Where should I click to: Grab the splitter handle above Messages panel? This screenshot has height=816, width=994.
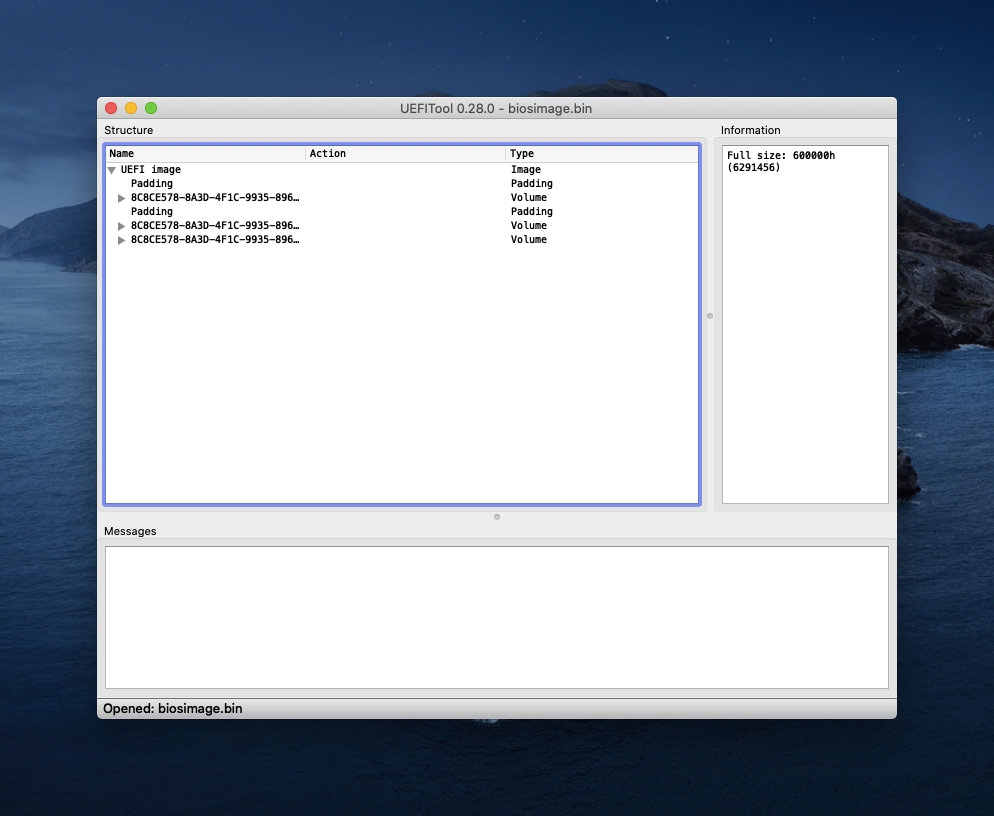tap(497, 517)
